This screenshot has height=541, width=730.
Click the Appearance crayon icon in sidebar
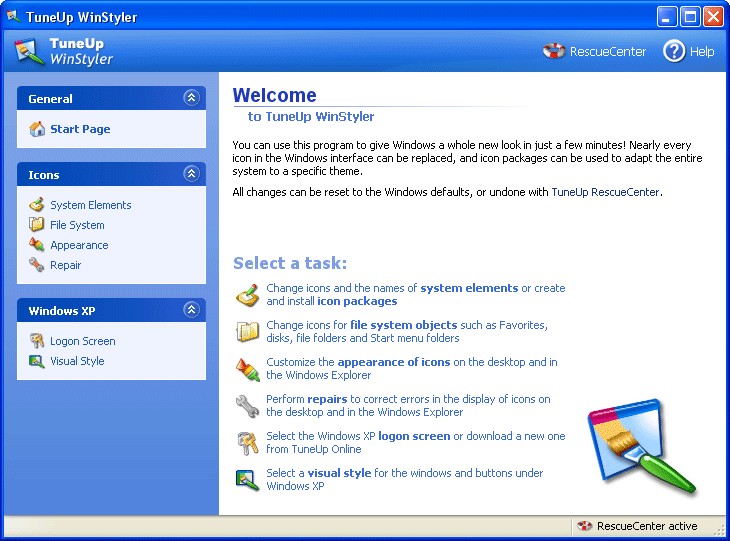click(x=37, y=245)
